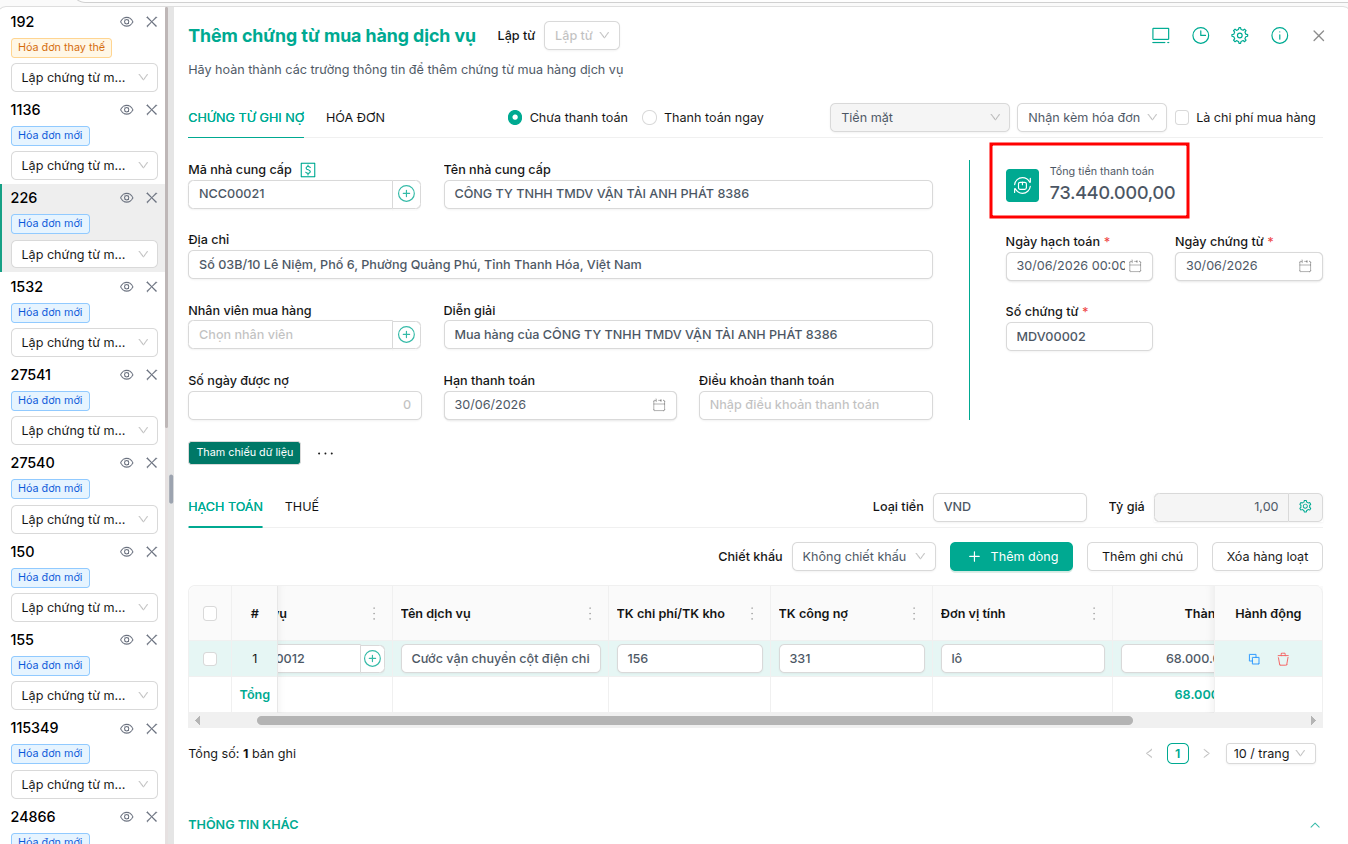Click the table's horizontal scrollbar
Viewport: 1348px width, 844px height.
pyautogui.click(x=695, y=720)
